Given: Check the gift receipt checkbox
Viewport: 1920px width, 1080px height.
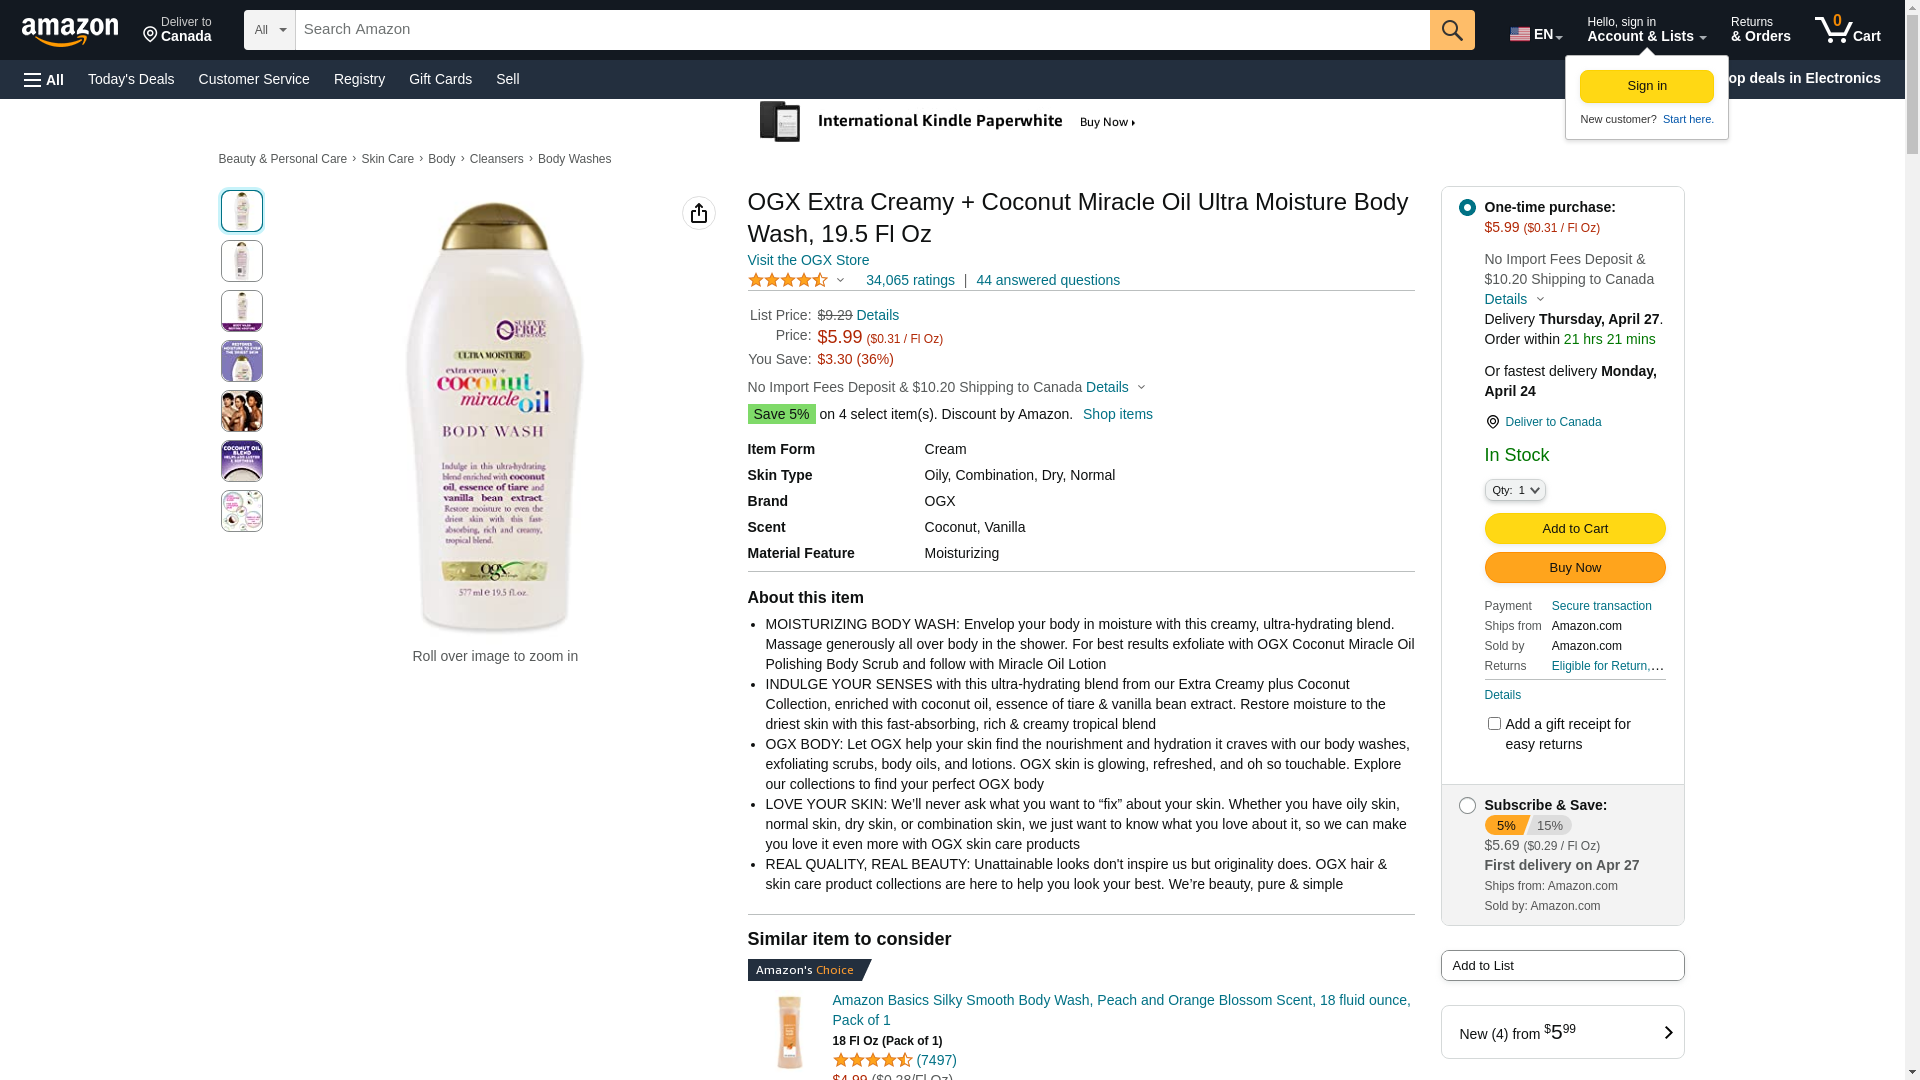Looking at the screenshot, I should 1494,723.
